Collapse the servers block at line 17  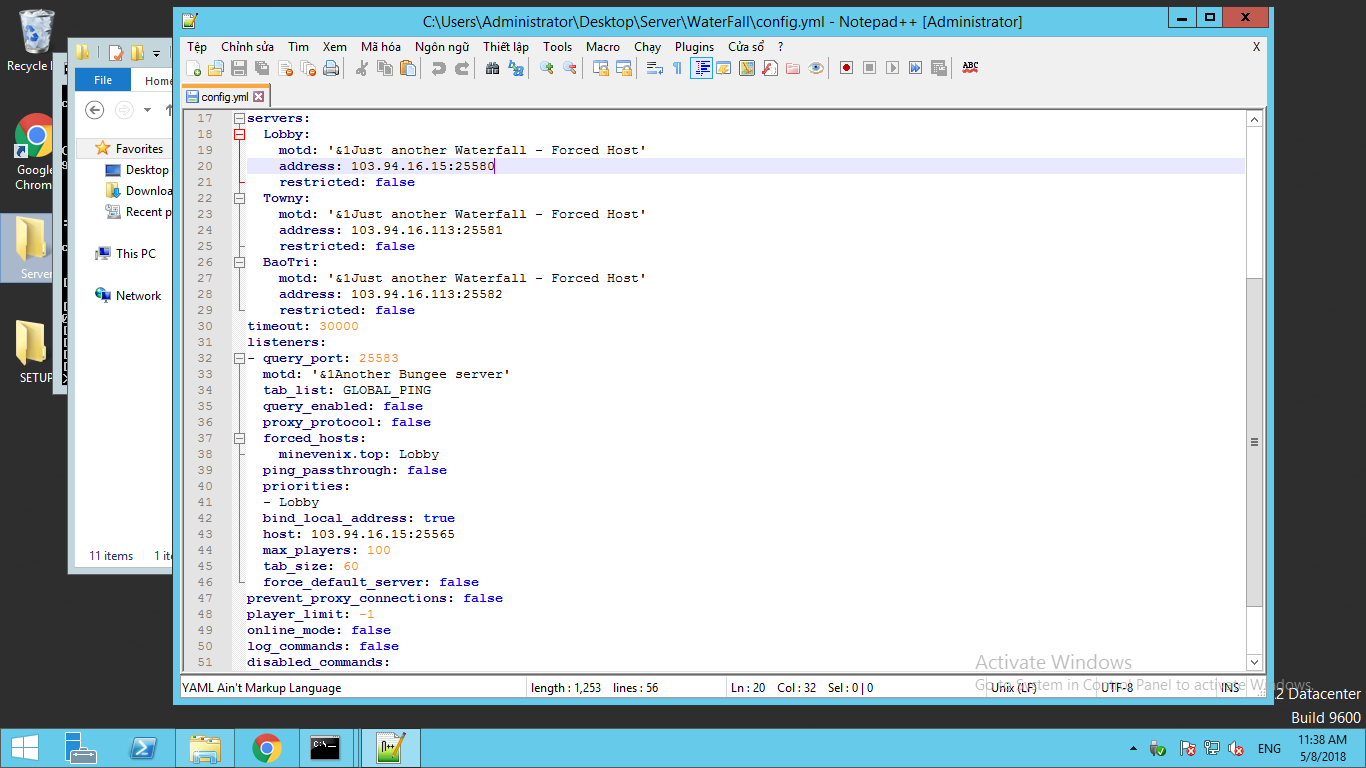[x=239, y=118]
